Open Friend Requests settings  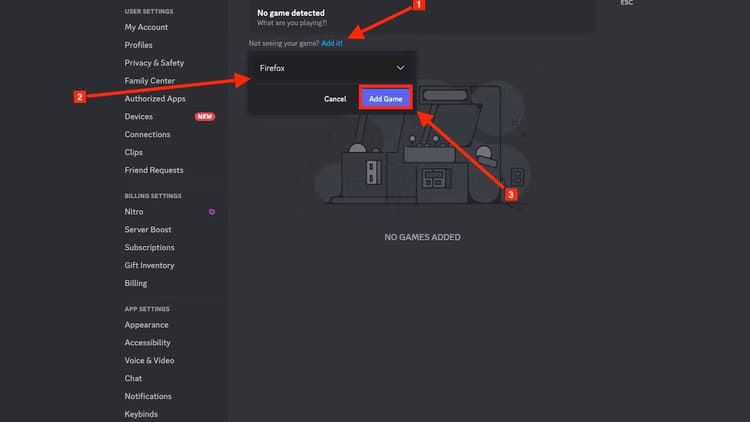pos(154,170)
